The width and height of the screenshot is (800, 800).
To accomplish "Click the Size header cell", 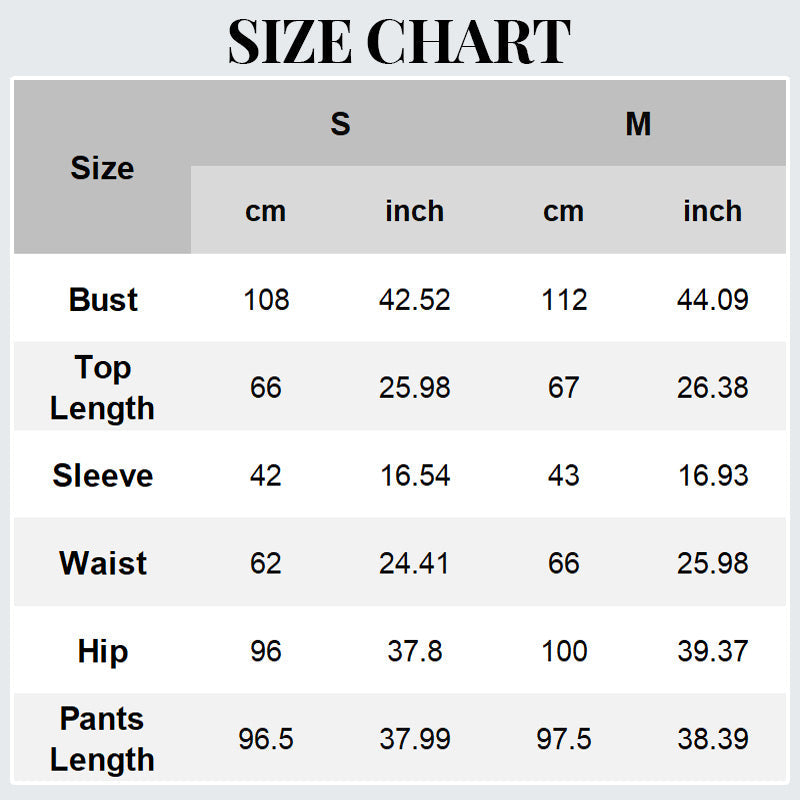I will pyautogui.click(x=102, y=168).
